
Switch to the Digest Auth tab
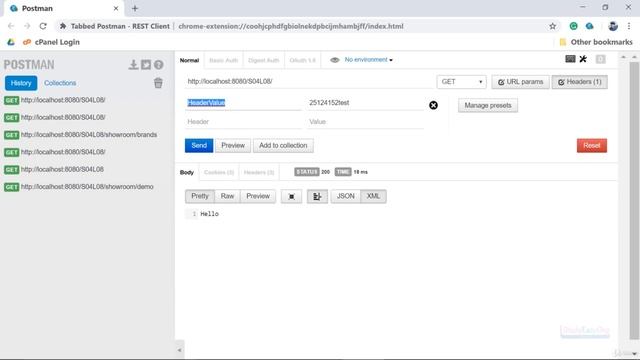click(263, 60)
